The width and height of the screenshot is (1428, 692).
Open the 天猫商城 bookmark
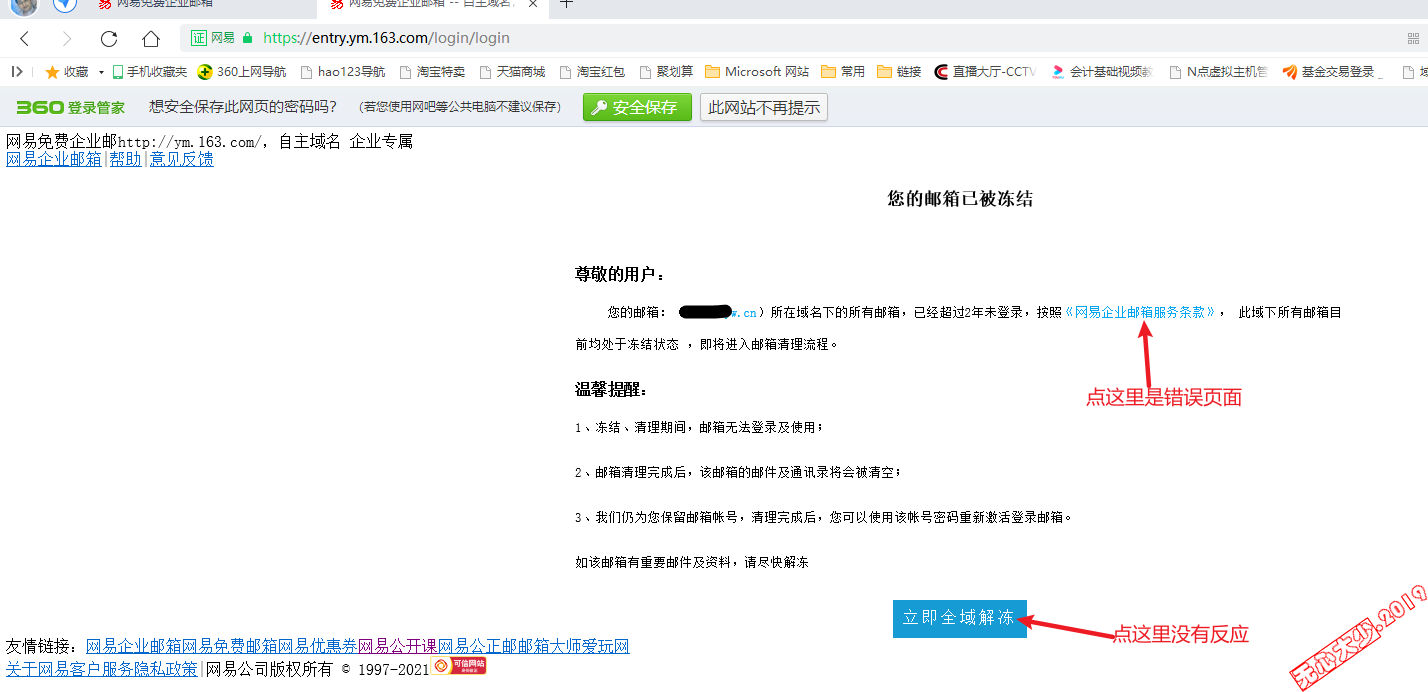click(513, 72)
